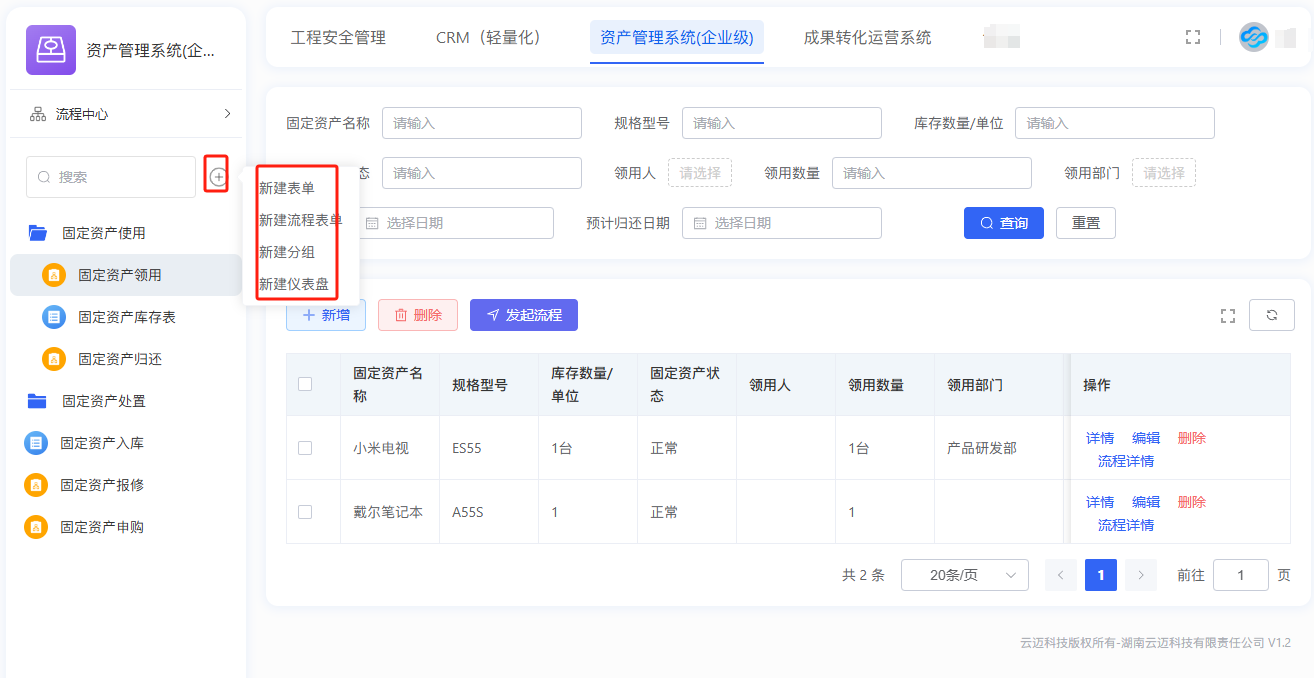Select 新建流程表单 from the popup menu
1314x678 pixels.
(300, 220)
